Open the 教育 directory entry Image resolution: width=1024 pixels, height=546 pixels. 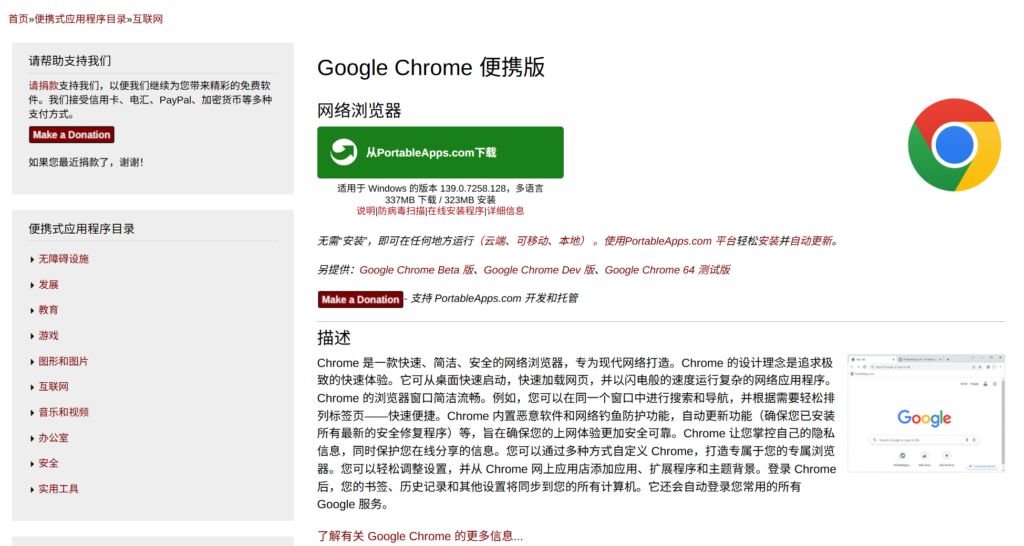pos(48,310)
